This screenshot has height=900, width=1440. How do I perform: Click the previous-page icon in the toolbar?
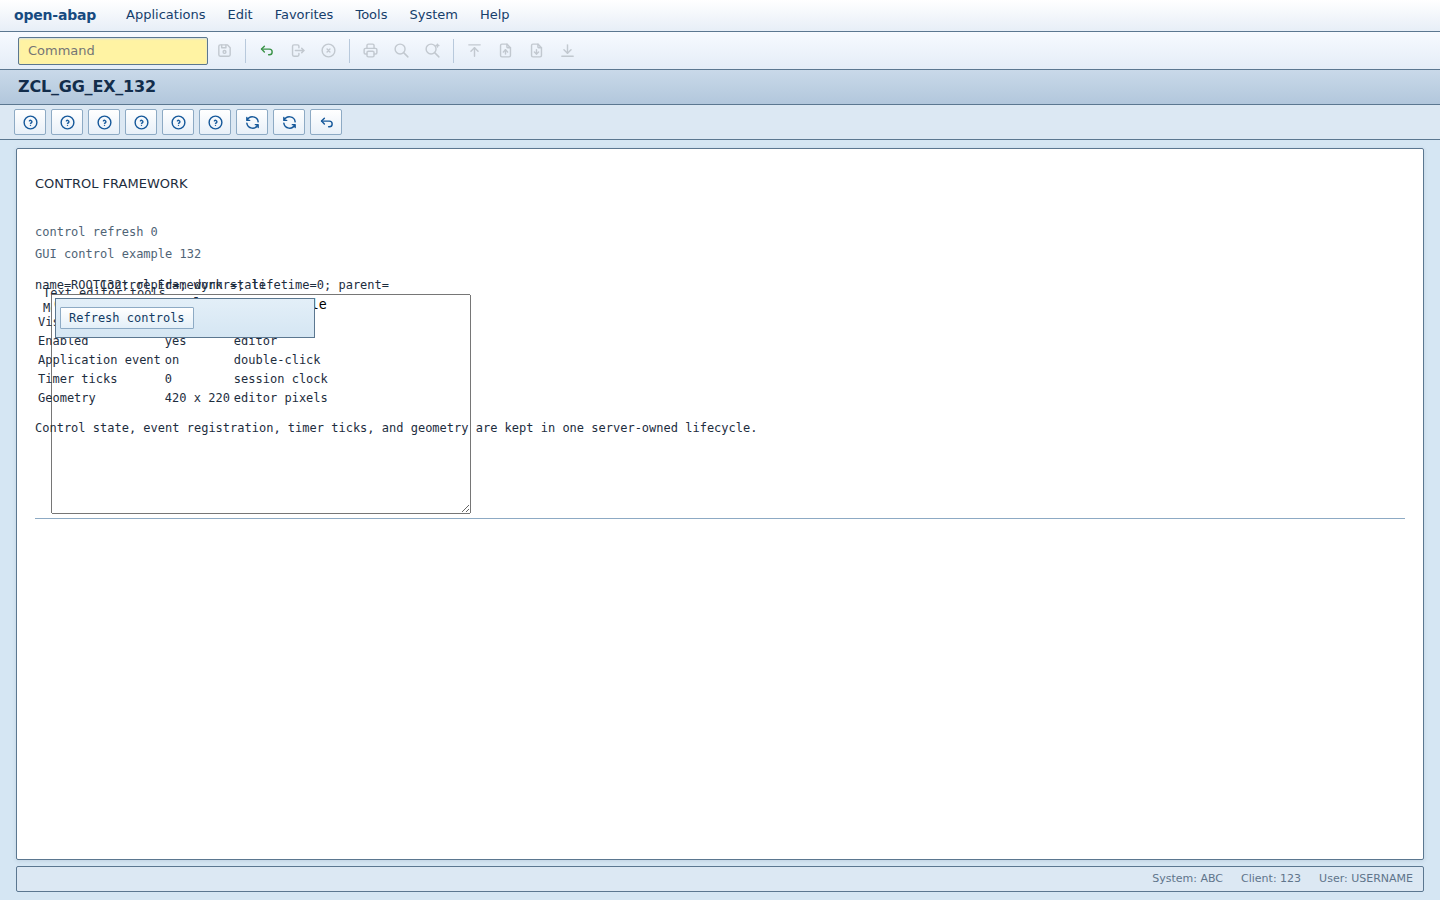pyautogui.click(x=506, y=51)
